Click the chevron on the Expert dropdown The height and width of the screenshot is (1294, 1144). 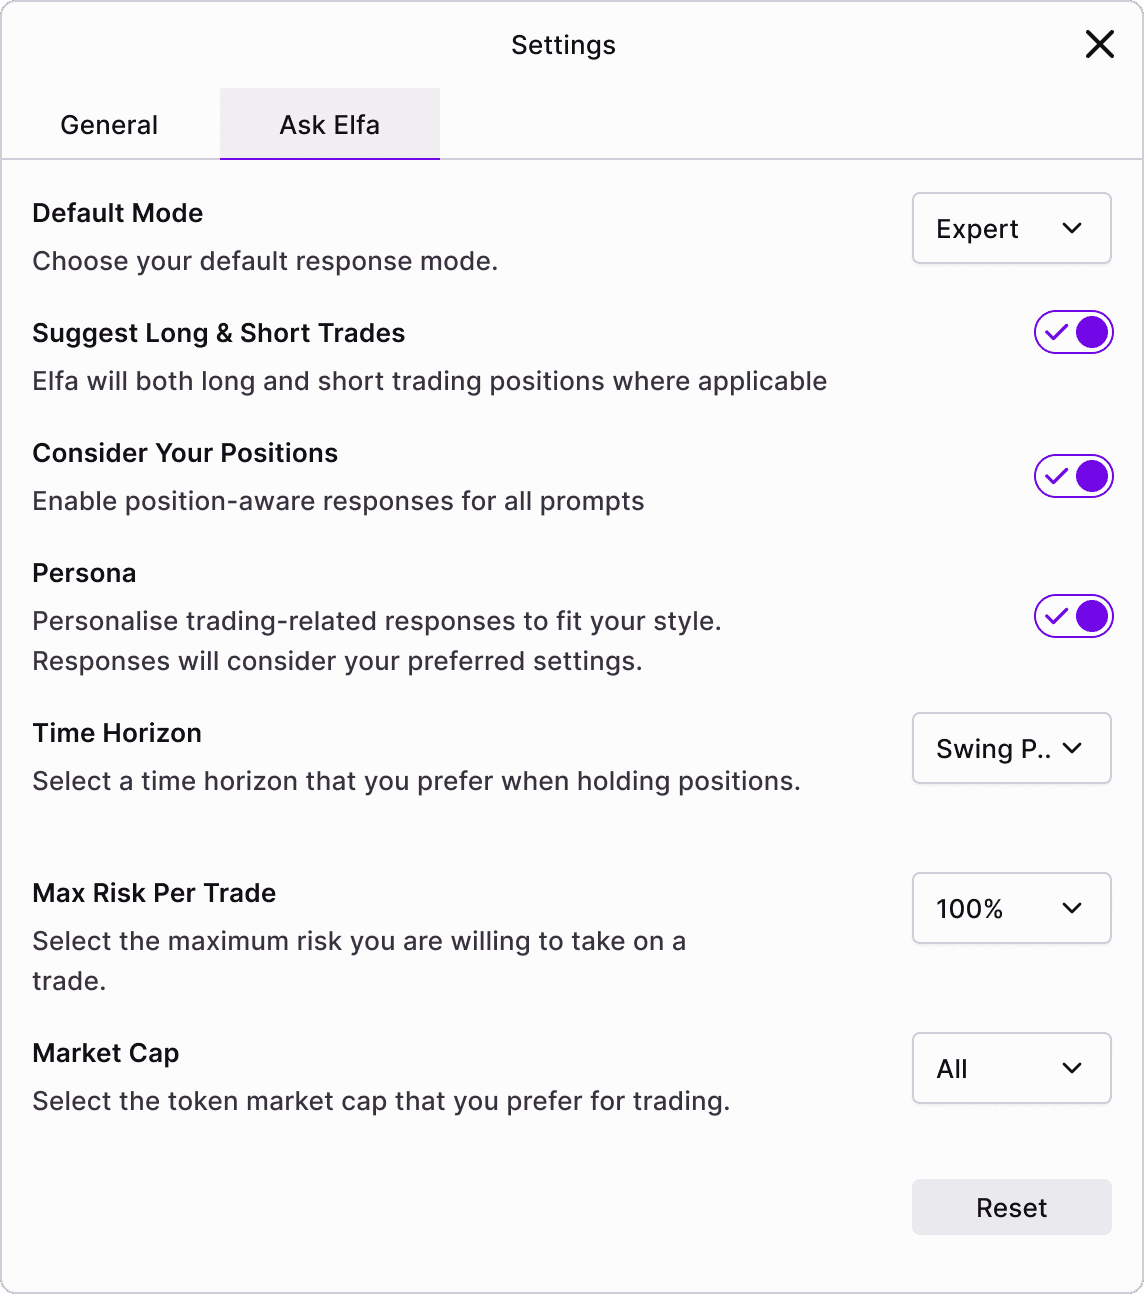pos(1071,228)
